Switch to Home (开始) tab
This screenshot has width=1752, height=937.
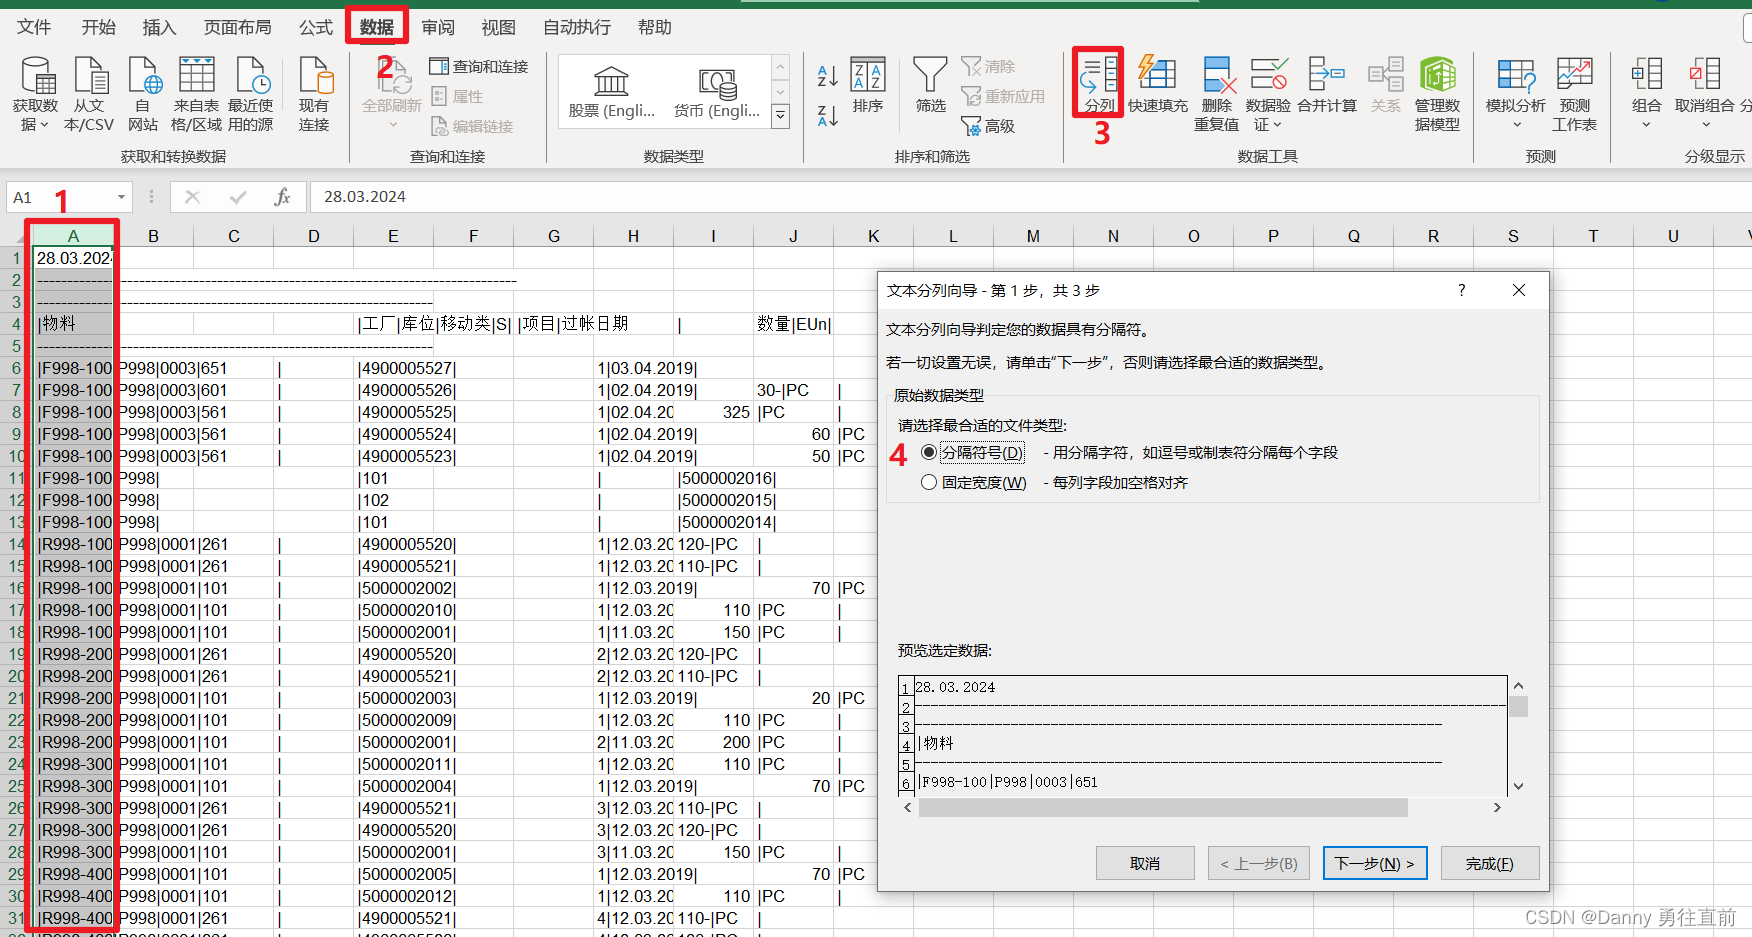pos(98,27)
